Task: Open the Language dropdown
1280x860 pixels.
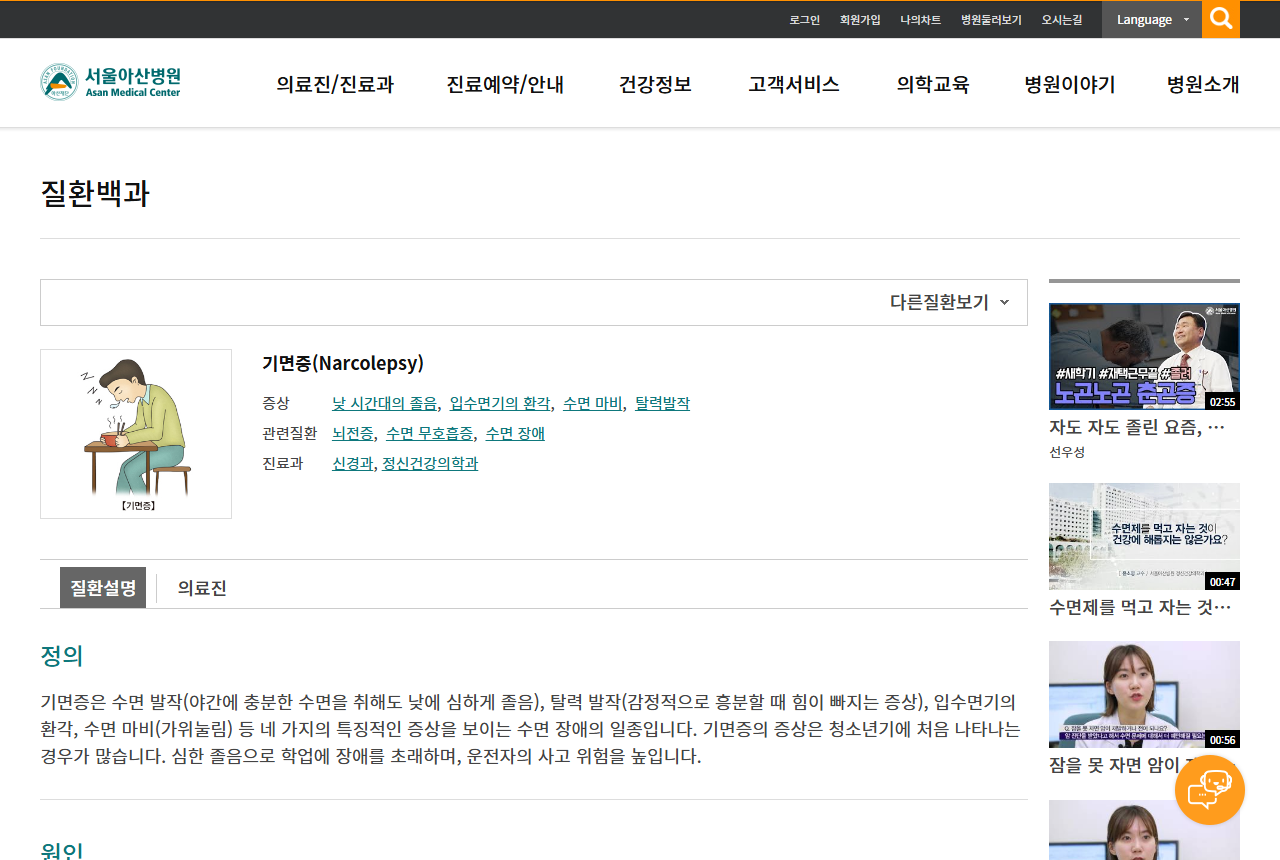Action: pyautogui.click(x=1152, y=19)
